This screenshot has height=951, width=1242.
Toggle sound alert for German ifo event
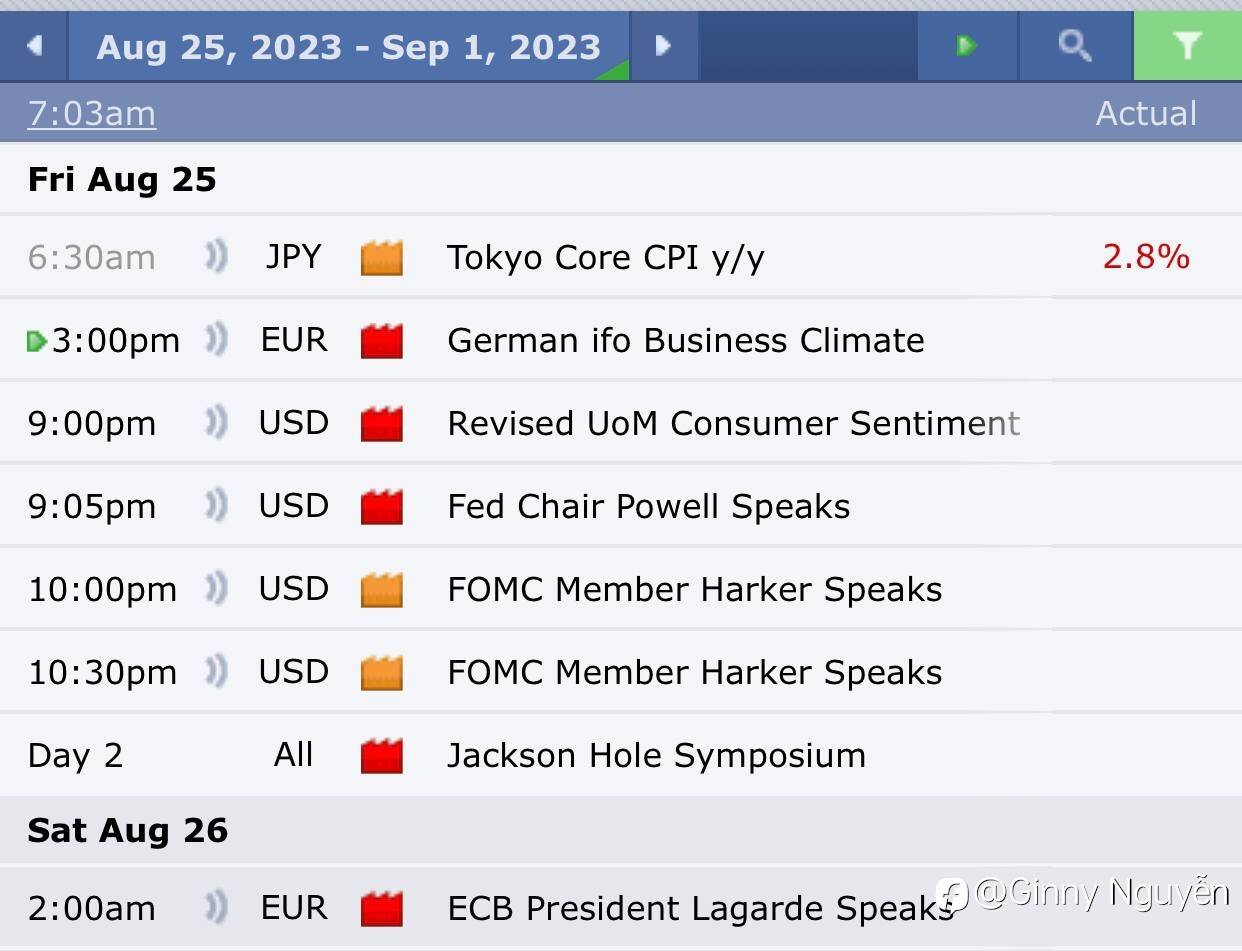216,341
